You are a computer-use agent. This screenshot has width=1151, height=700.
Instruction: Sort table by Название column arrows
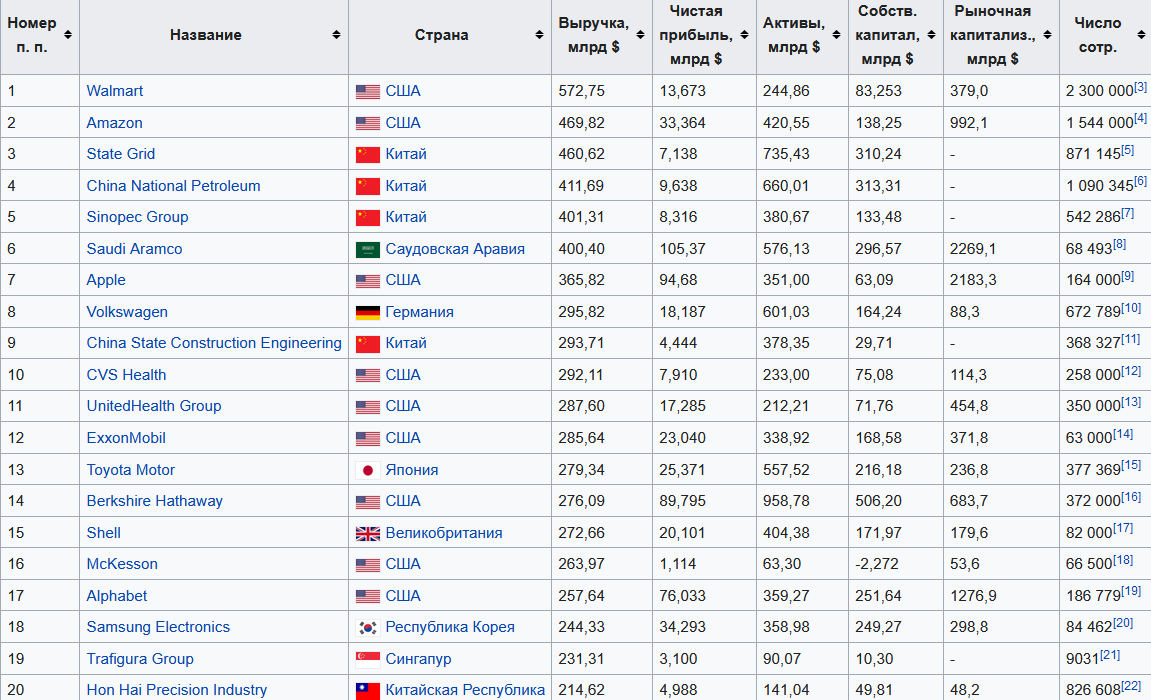(x=336, y=35)
